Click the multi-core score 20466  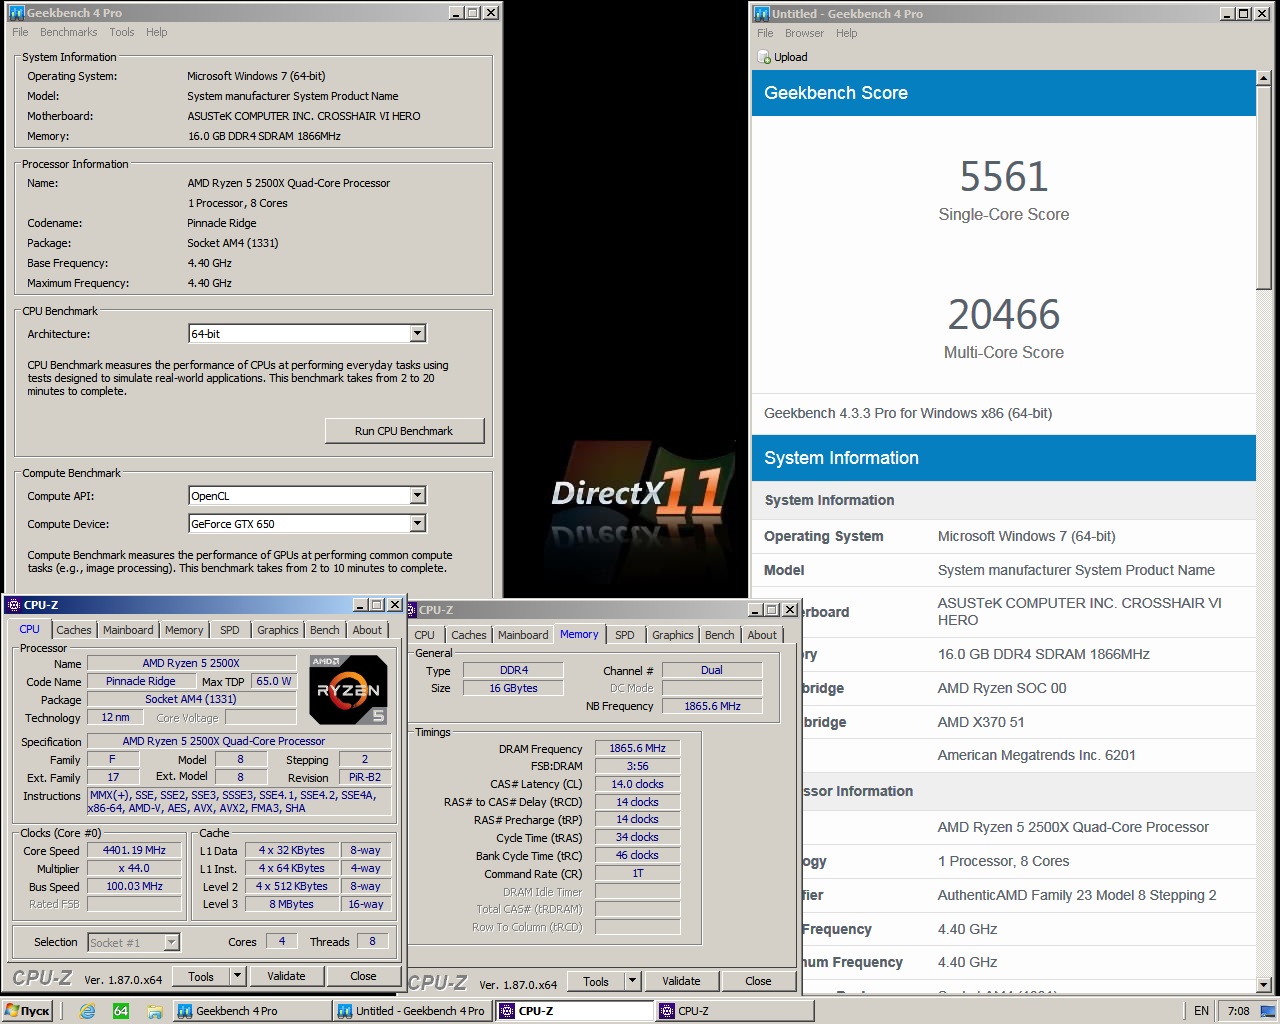[x=1004, y=315]
